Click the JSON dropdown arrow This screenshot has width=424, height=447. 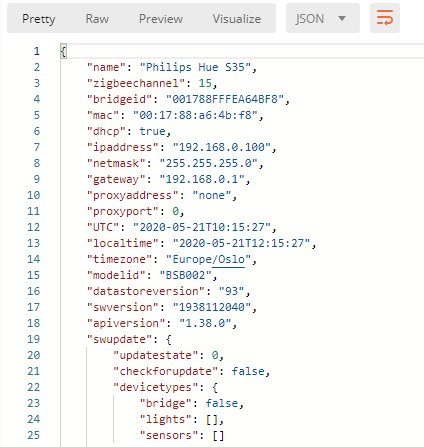[x=342, y=18]
